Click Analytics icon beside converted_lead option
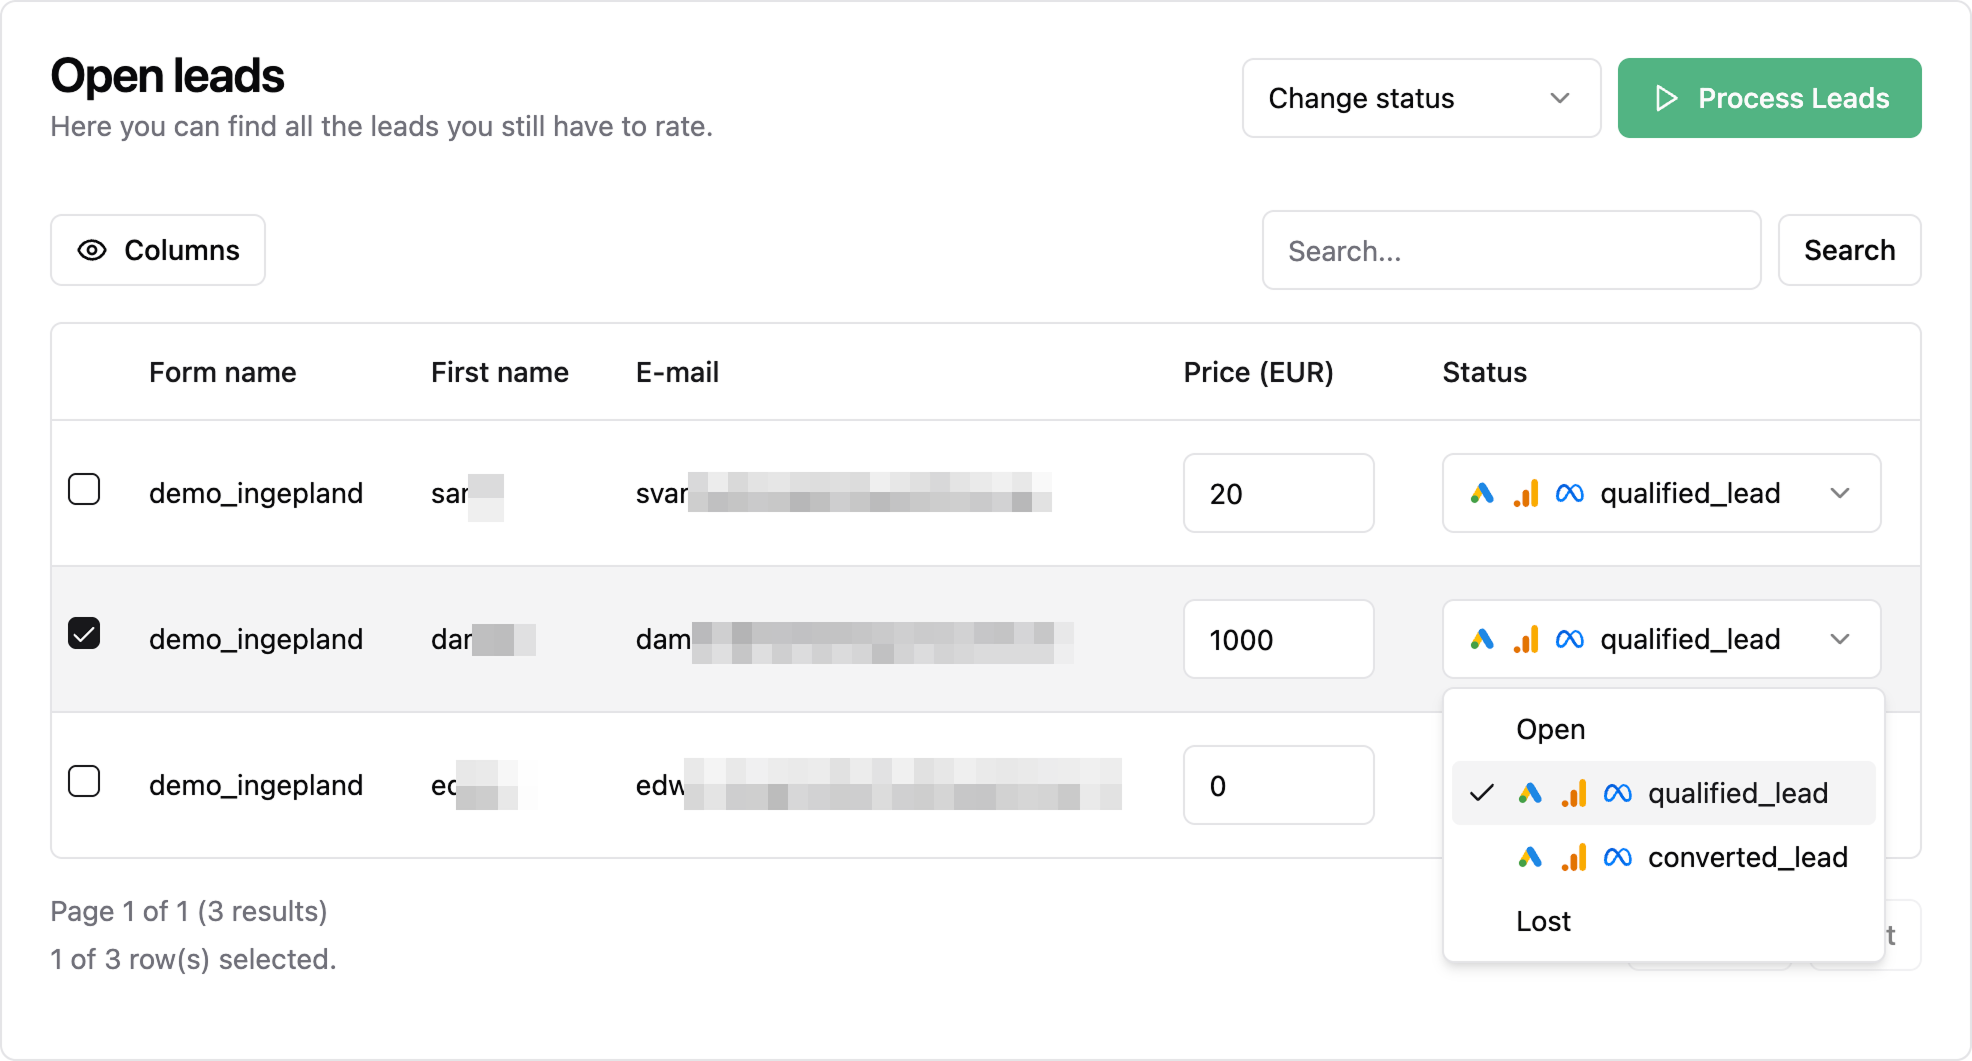 tap(1574, 858)
